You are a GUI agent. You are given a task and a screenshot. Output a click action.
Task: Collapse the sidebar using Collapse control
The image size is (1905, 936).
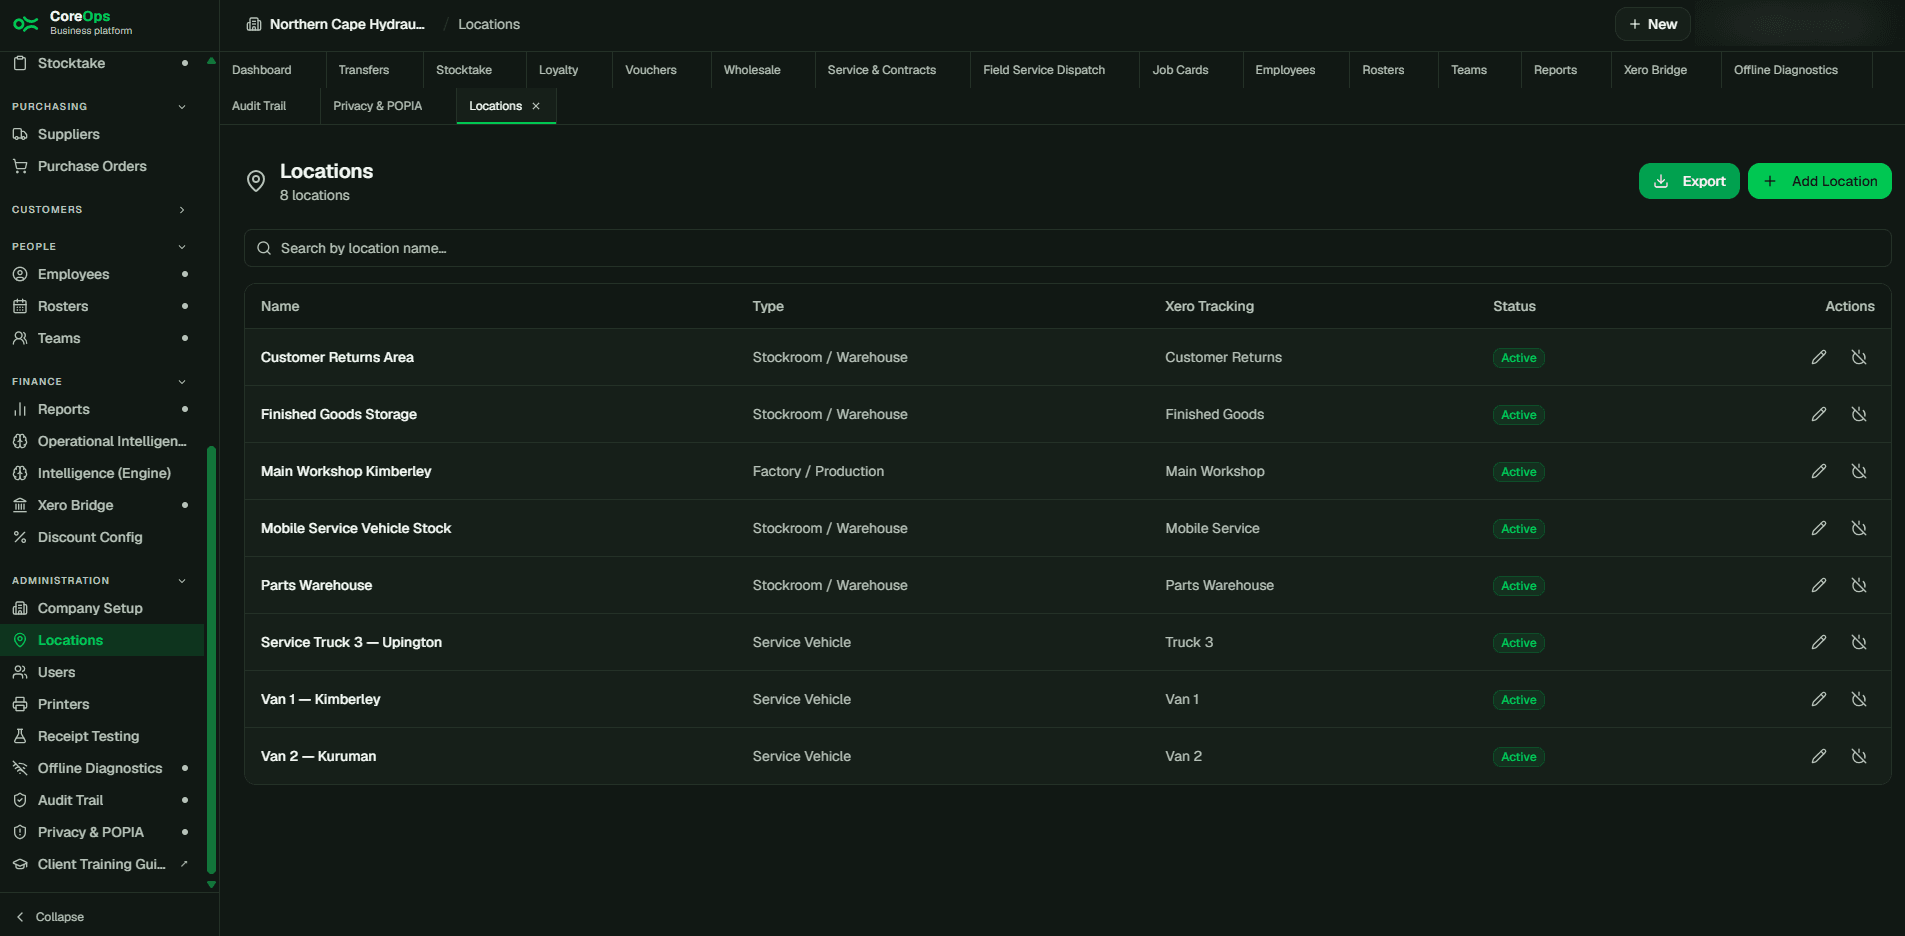point(50,917)
